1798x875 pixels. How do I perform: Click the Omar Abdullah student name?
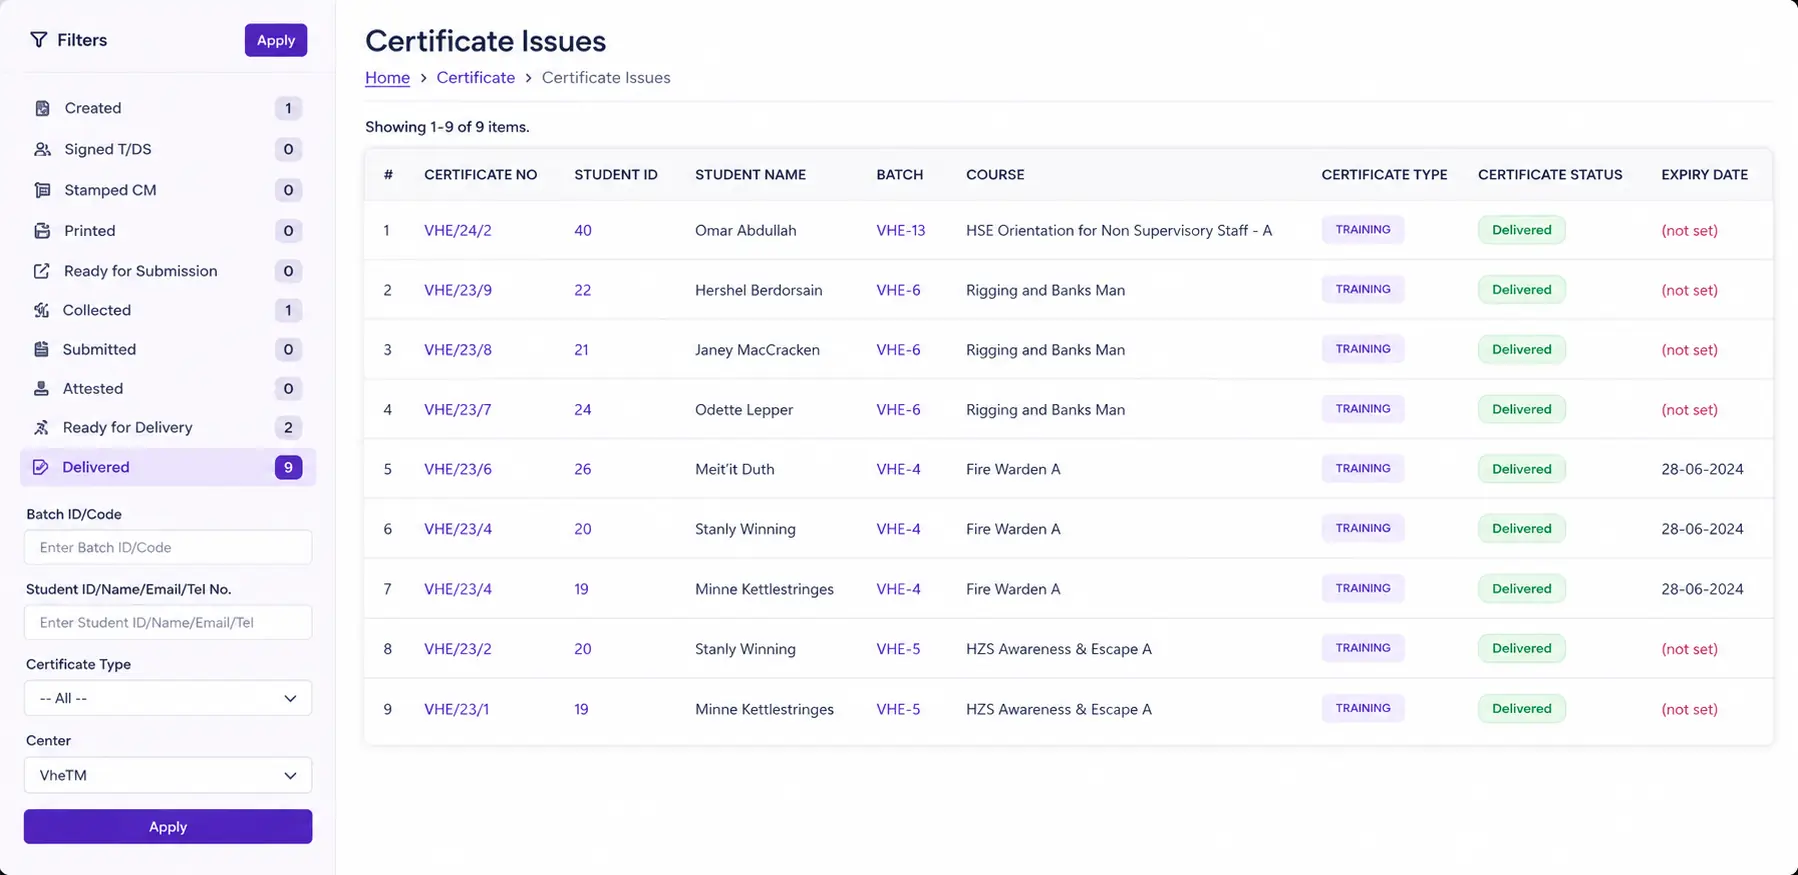tap(746, 230)
